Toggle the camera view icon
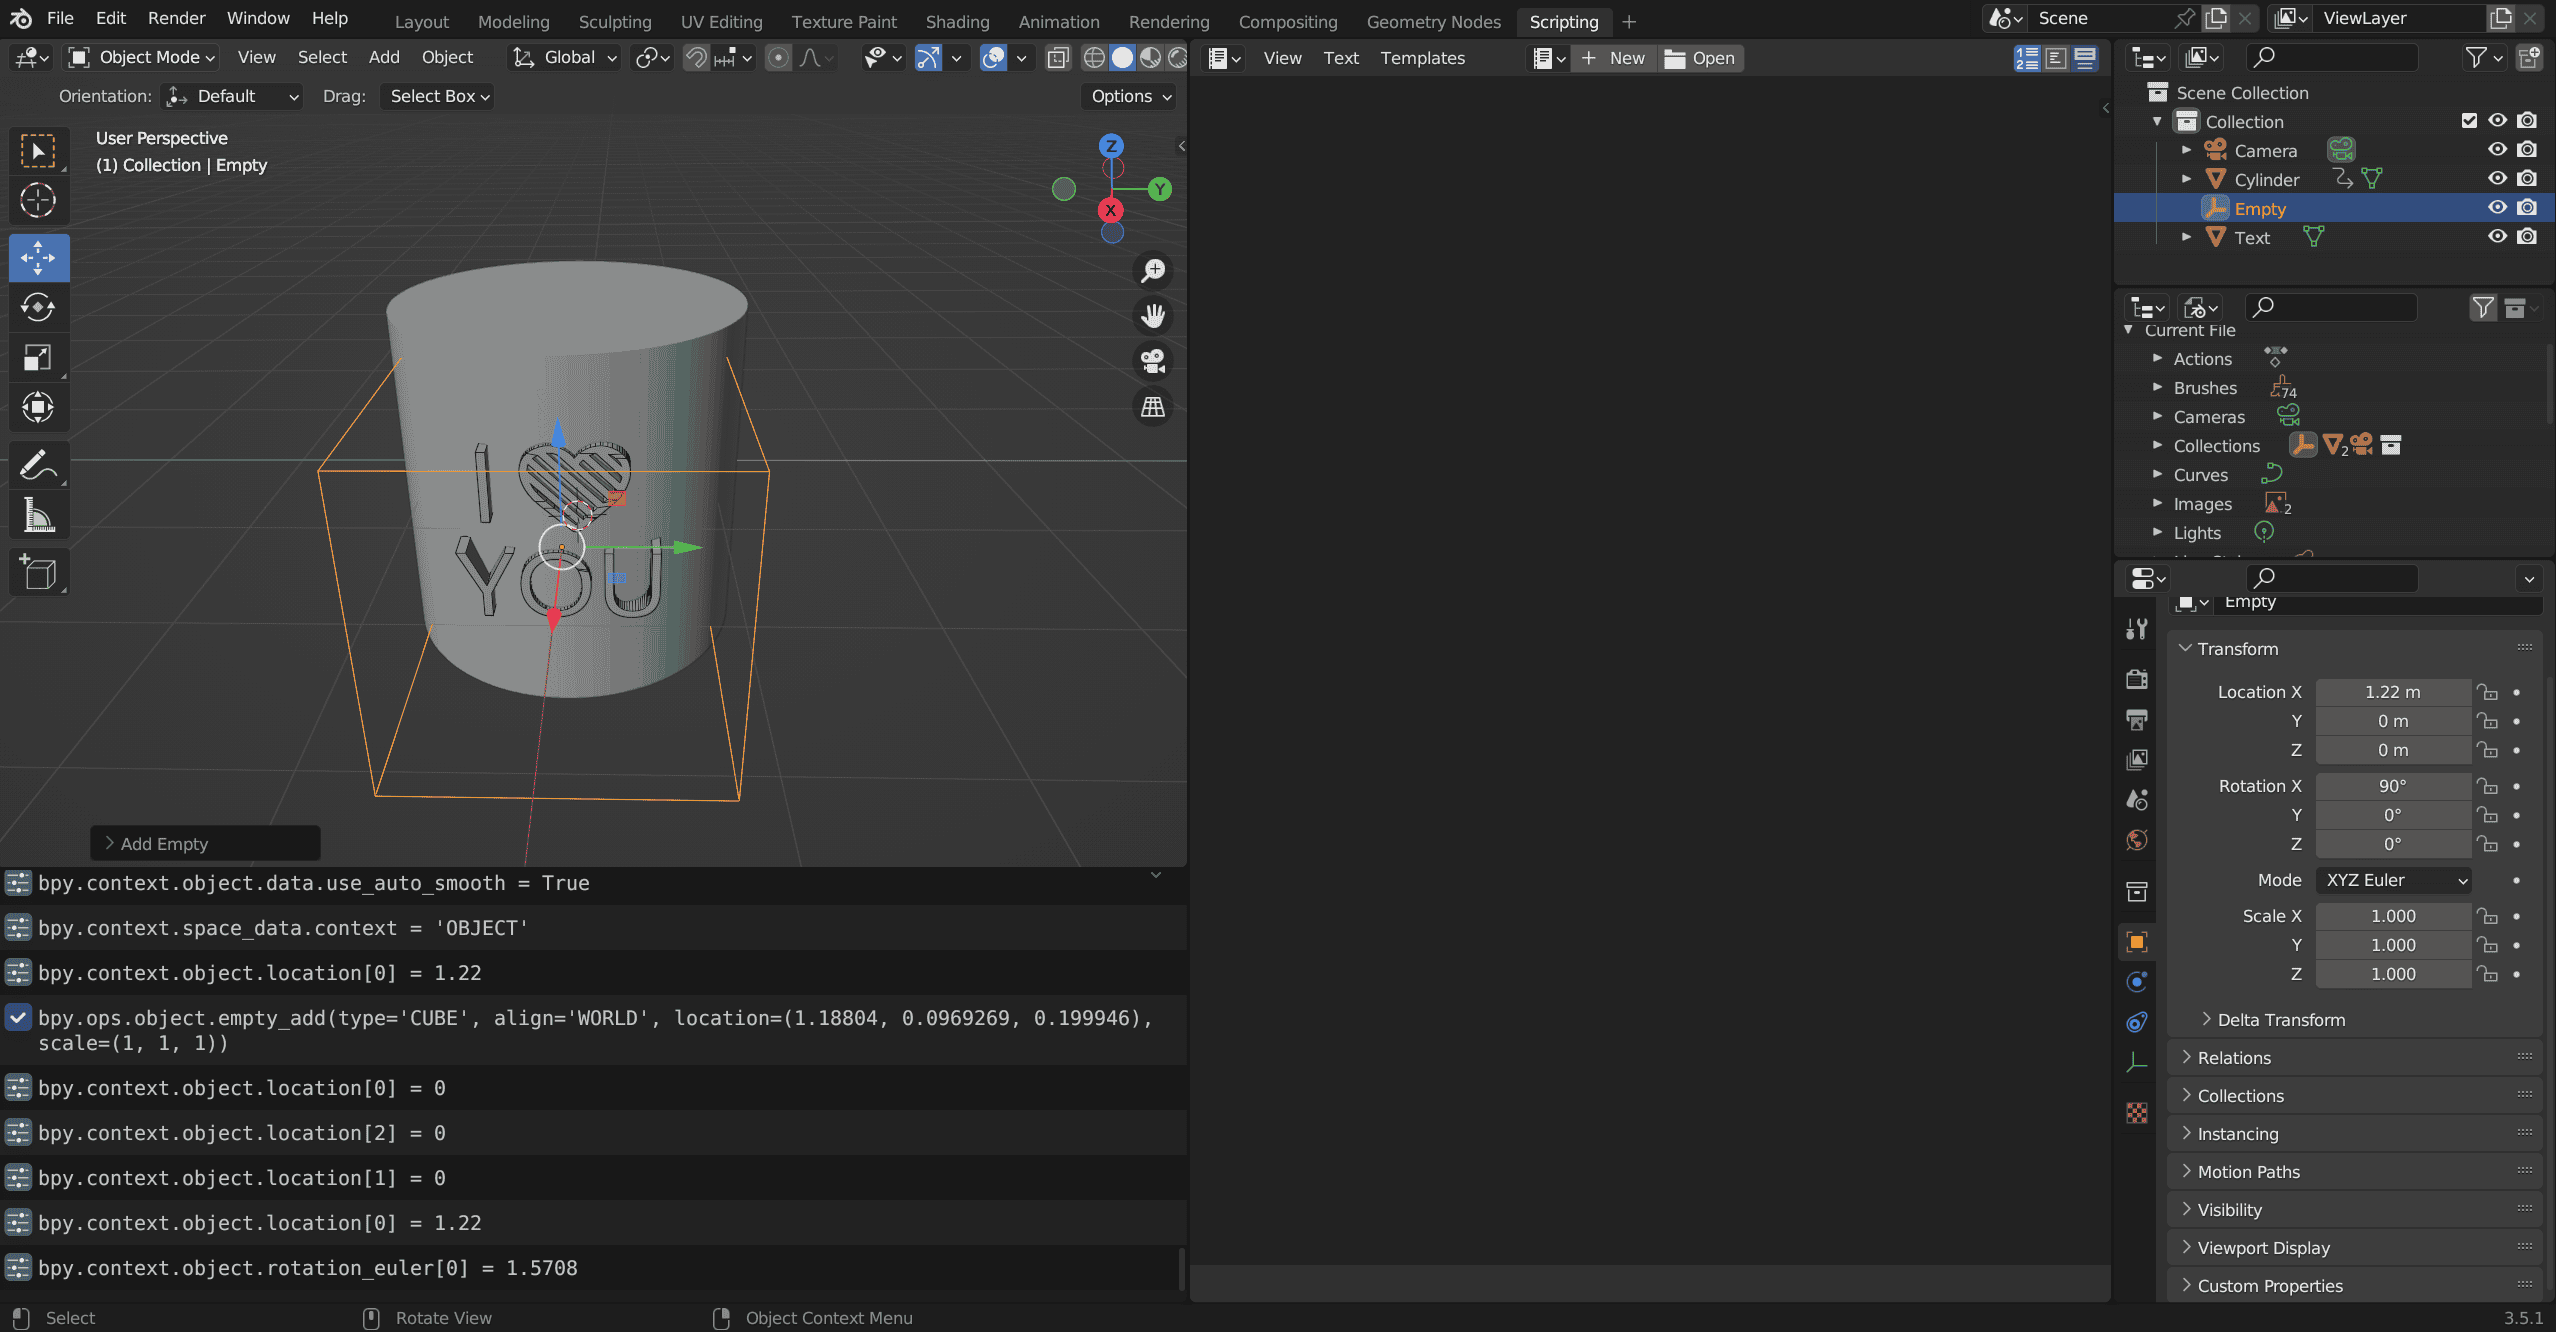The image size is (2556, 1332). tap(1153, 361)
